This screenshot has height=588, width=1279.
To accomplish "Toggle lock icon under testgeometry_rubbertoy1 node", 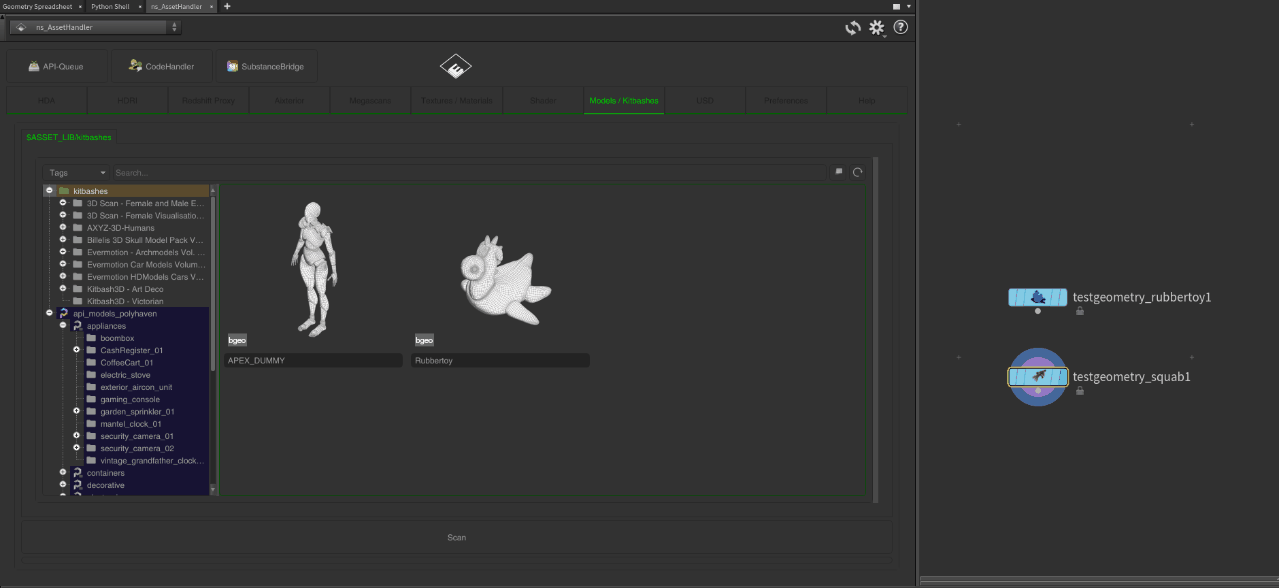I will click(x=1080, y=311).
